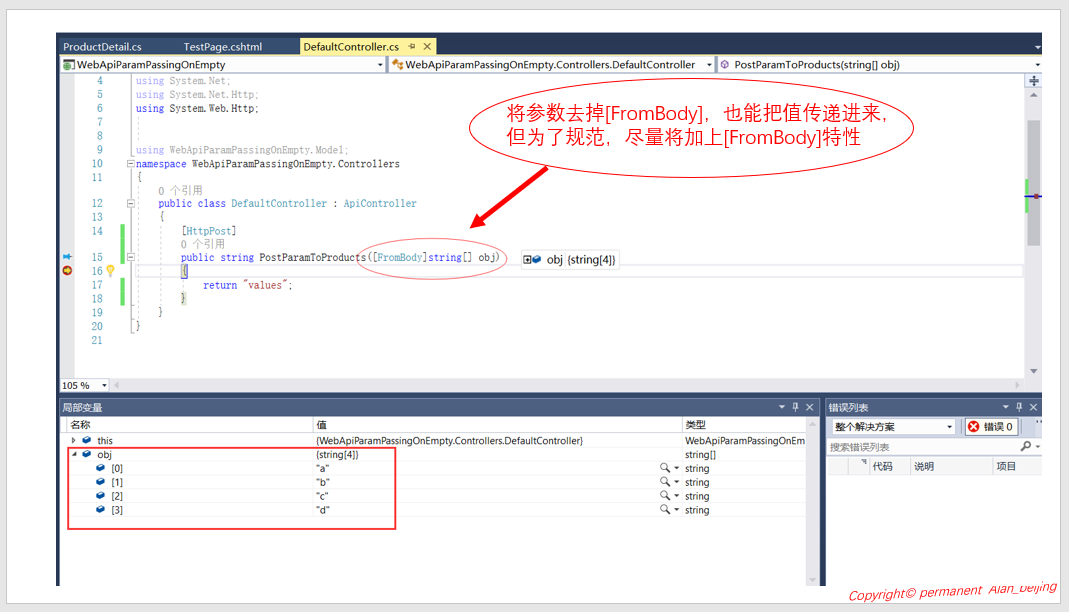Open the 局部变量 panel options dropdown
The image size is (1069, 612).
pos(782,407)
